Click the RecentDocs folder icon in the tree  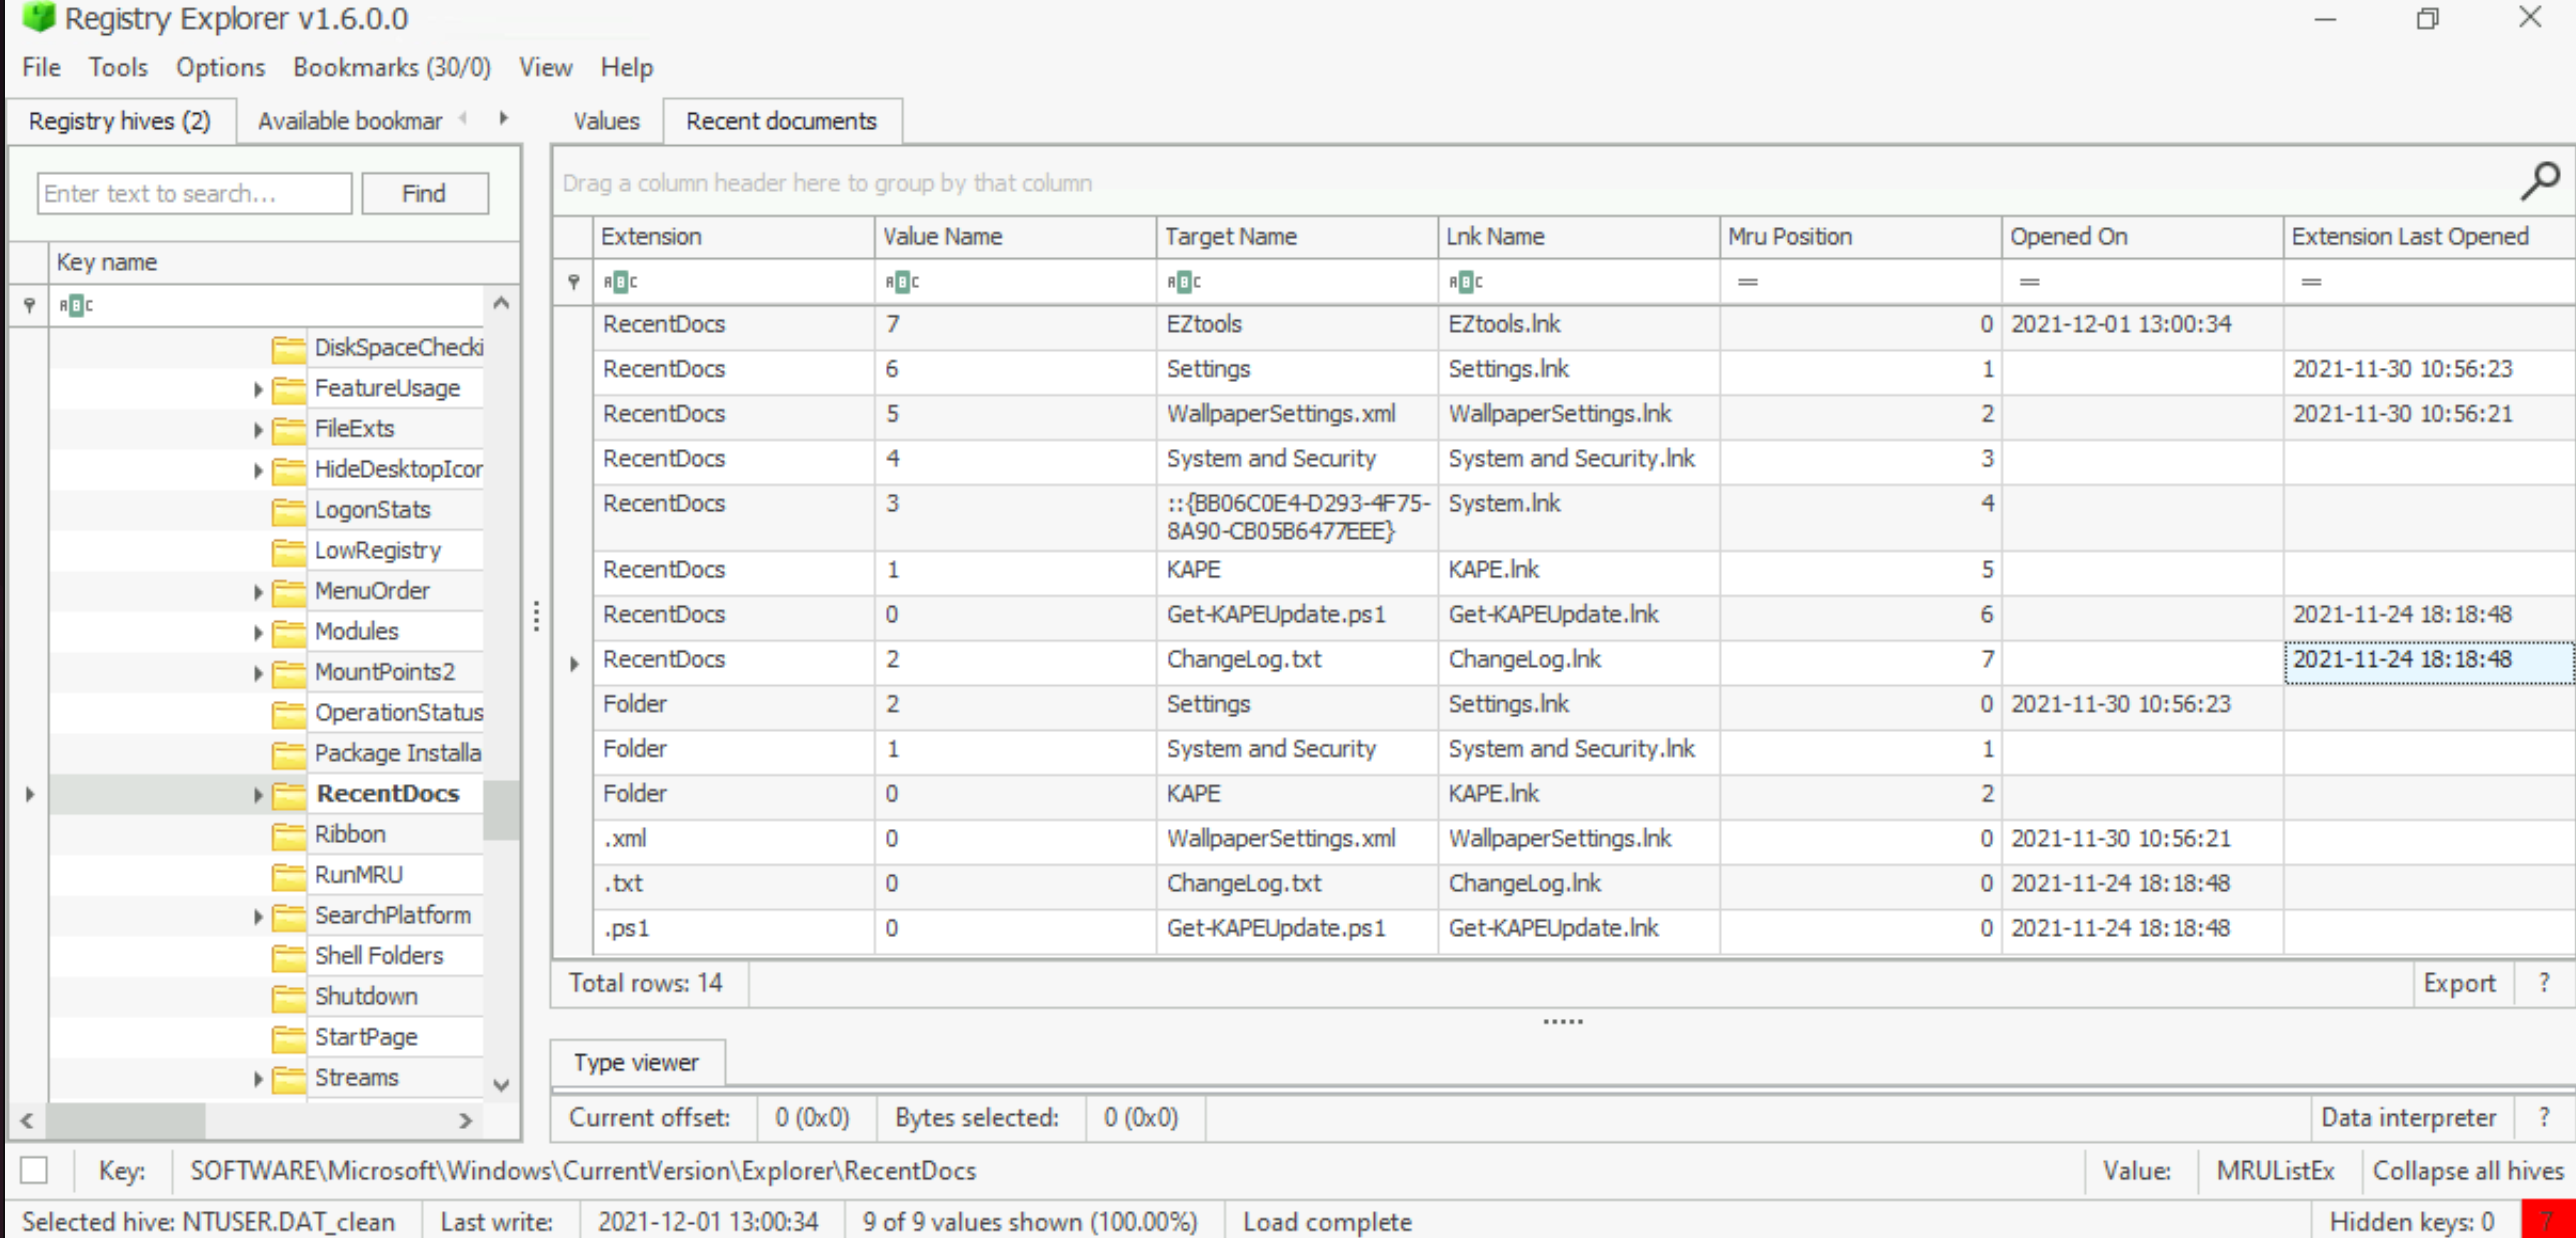click(x=289, y=795)
